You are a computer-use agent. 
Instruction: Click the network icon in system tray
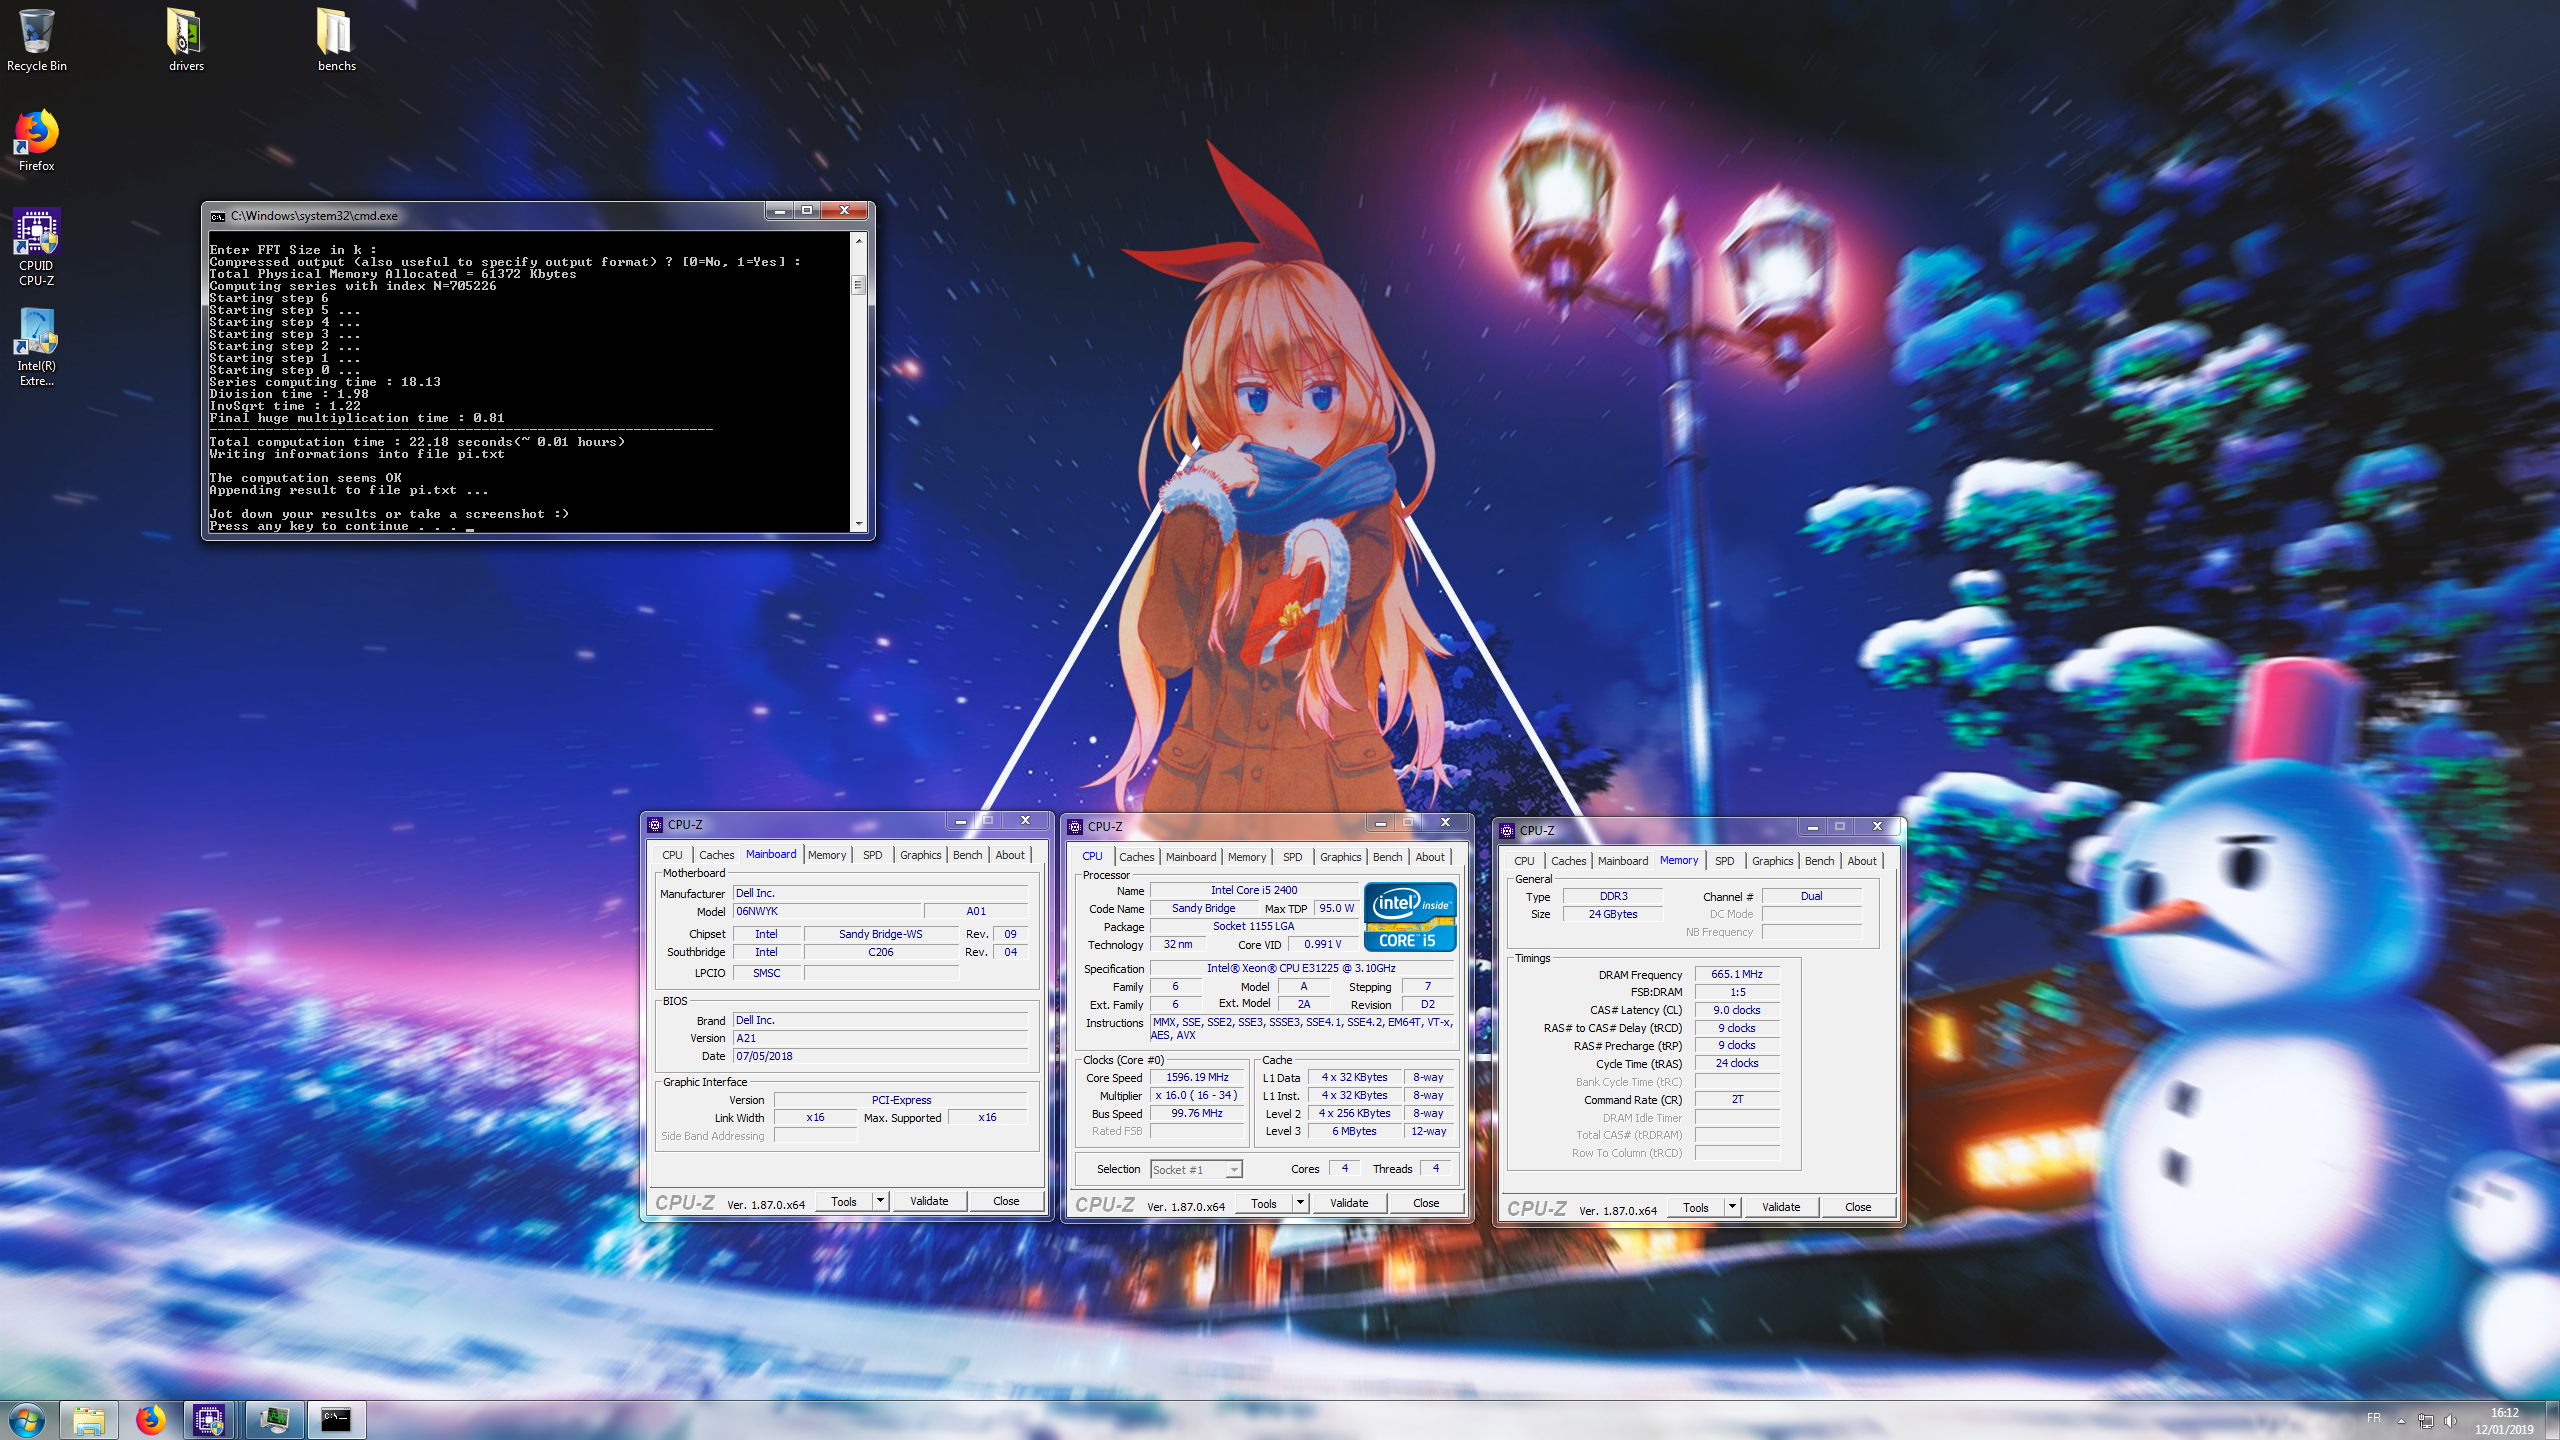[x=2425, y=1420]
